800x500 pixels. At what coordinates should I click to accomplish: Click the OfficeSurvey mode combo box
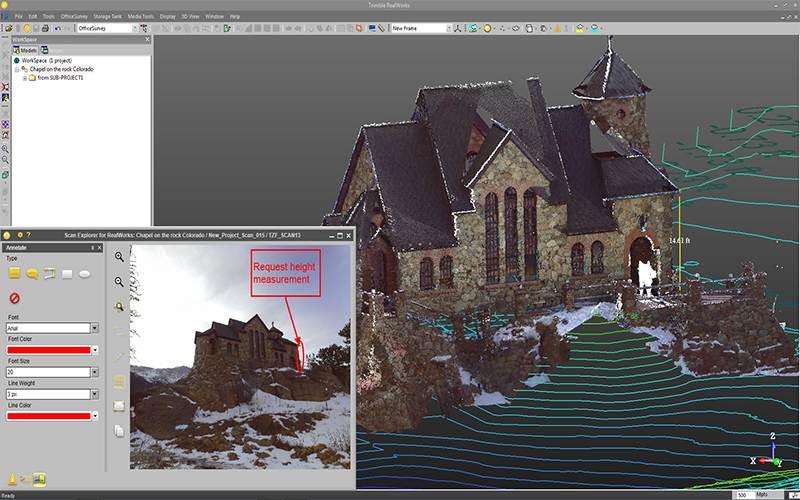tap(108, 29)
